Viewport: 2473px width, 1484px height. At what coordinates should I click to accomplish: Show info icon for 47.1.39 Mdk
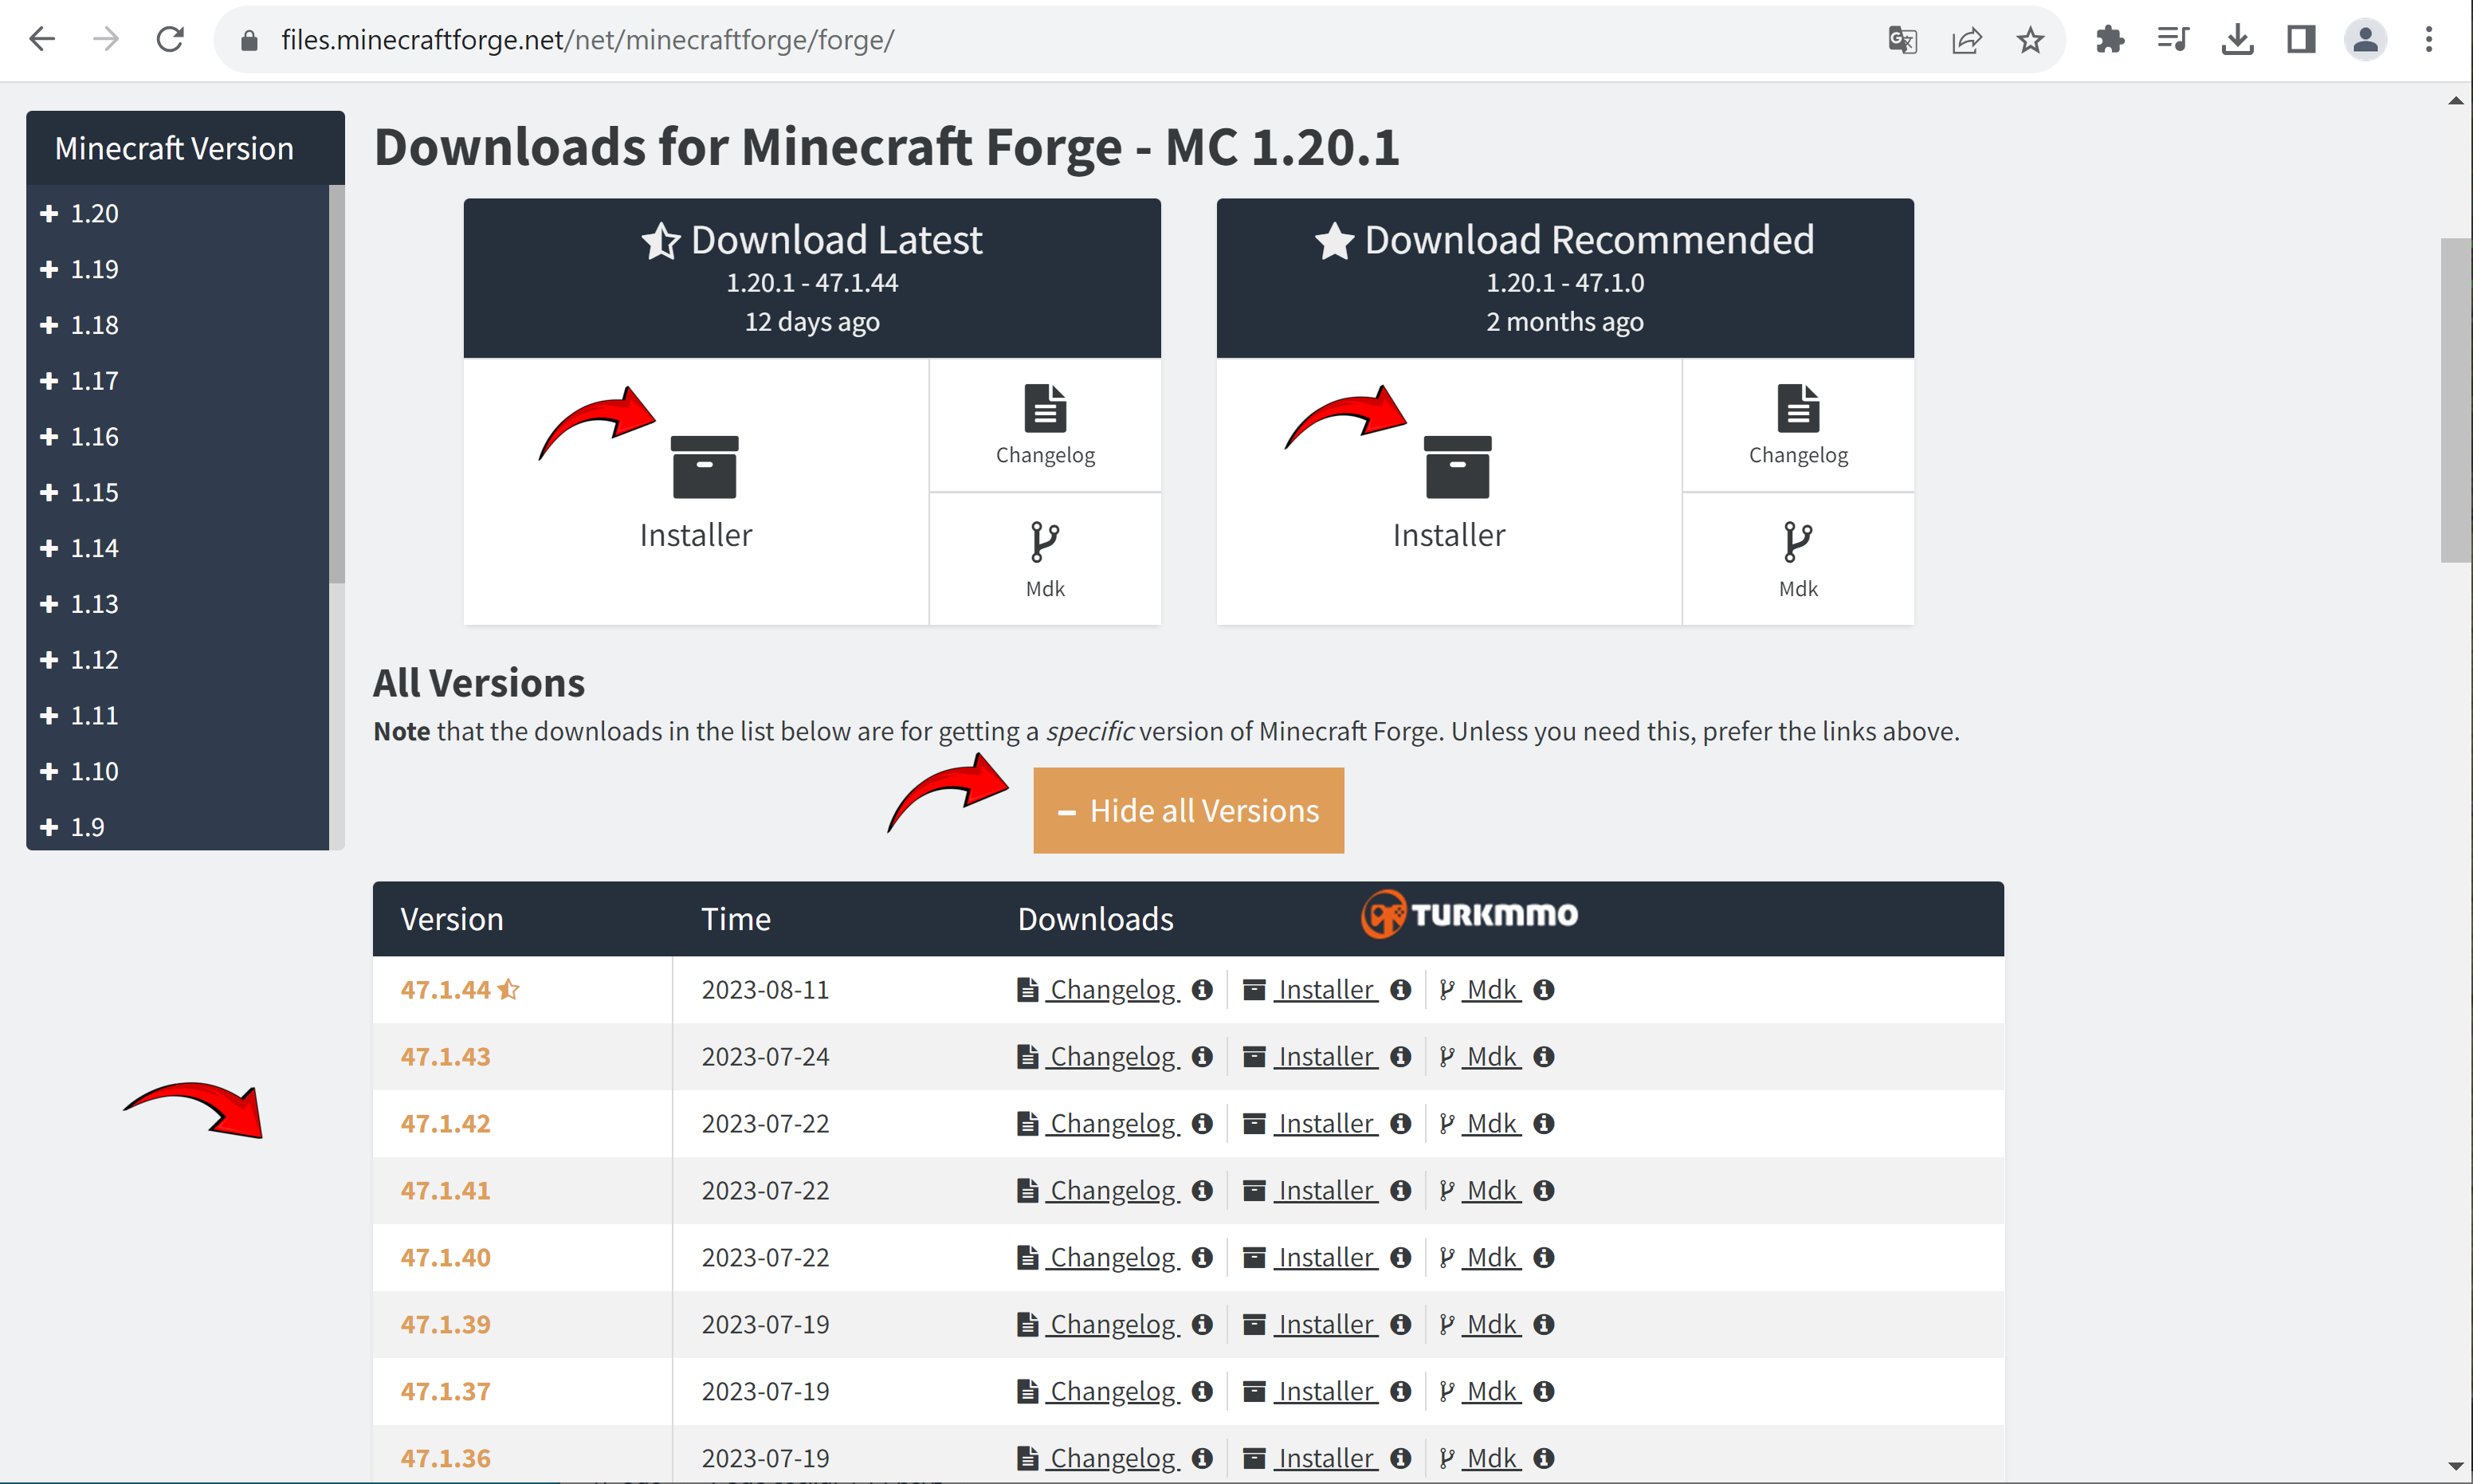click(1543, 1324)
